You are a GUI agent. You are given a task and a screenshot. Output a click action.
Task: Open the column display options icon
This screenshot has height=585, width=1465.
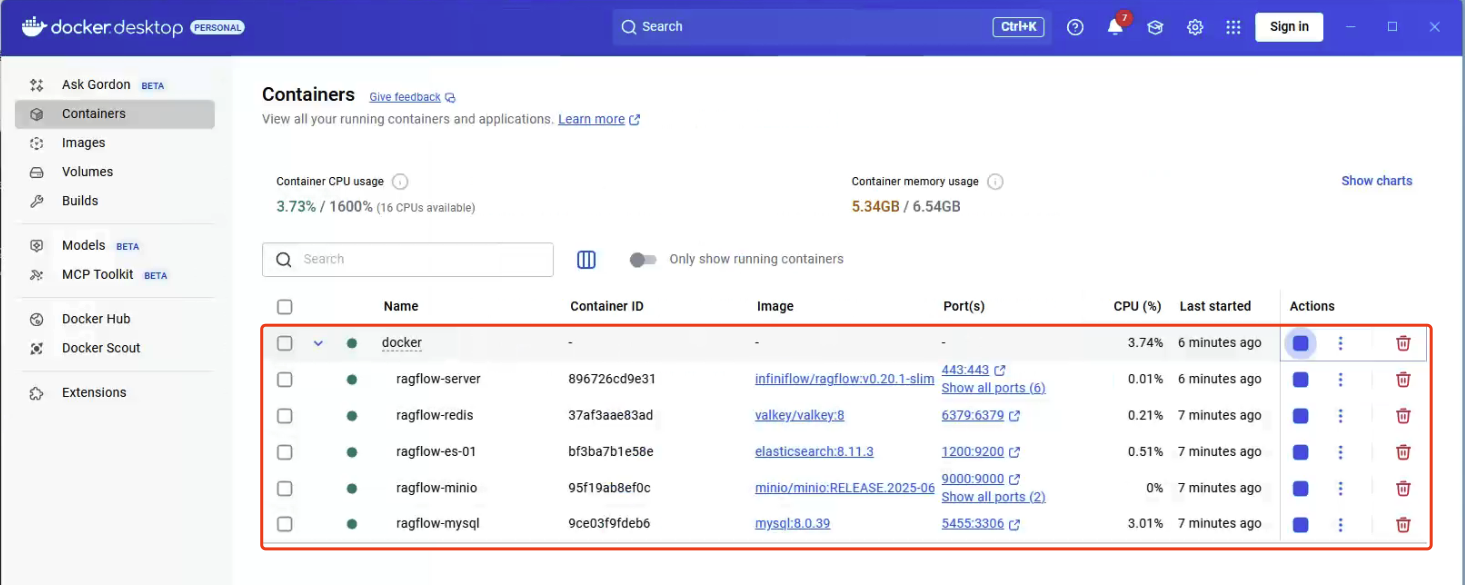[x=586, y=259]
